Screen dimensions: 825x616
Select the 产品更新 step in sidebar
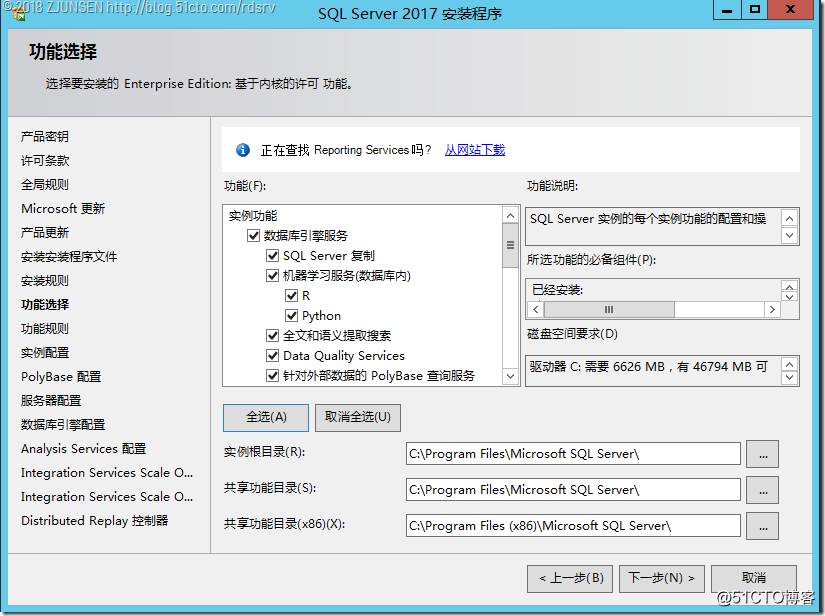[x=45, y=233]
